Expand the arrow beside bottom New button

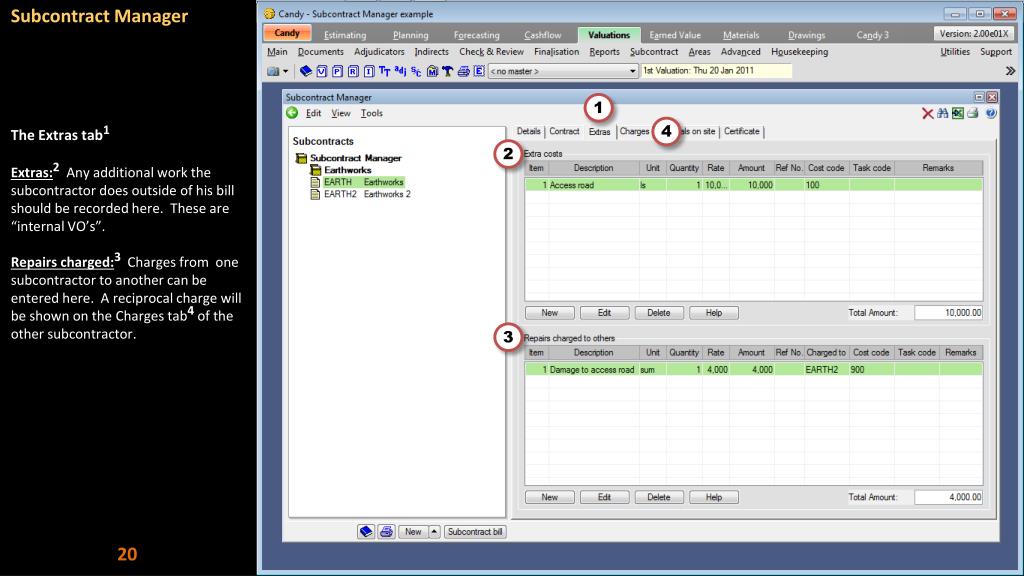pos(434,532)
